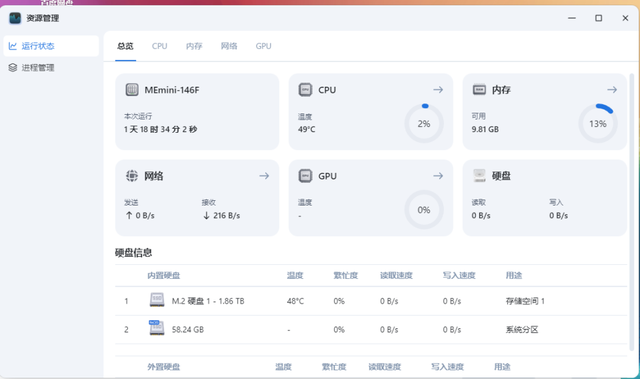Select the 58.24 GB disk name
640x379 pixels.
[x=188, y=330]
